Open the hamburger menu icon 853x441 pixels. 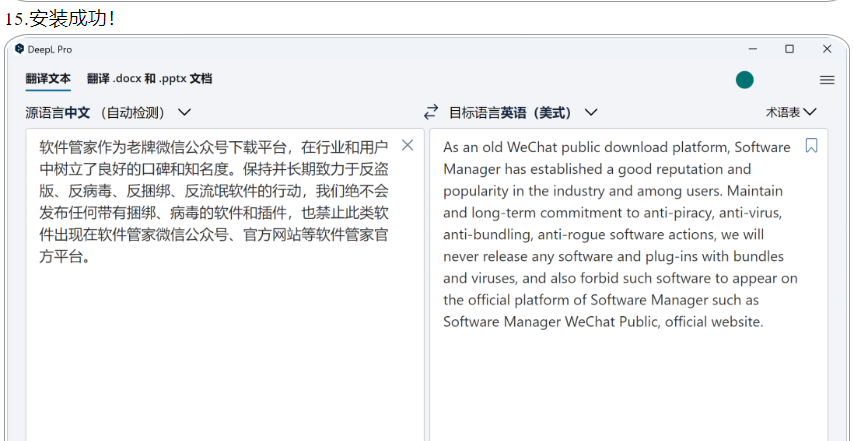click(x=827, y=80)
